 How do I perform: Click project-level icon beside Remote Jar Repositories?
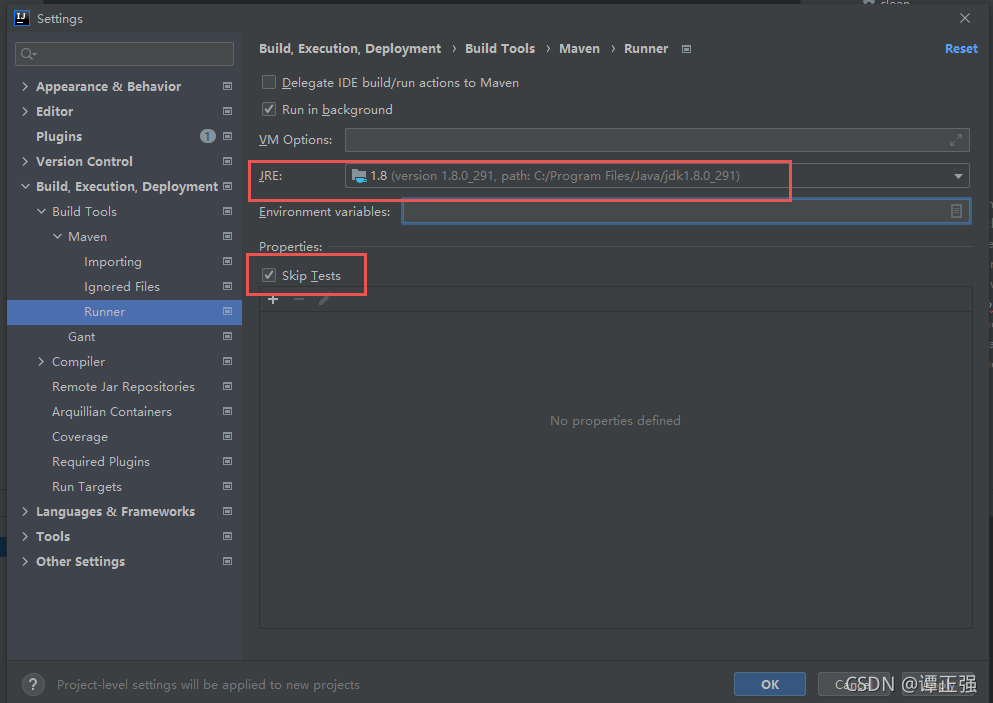[227, 386]
